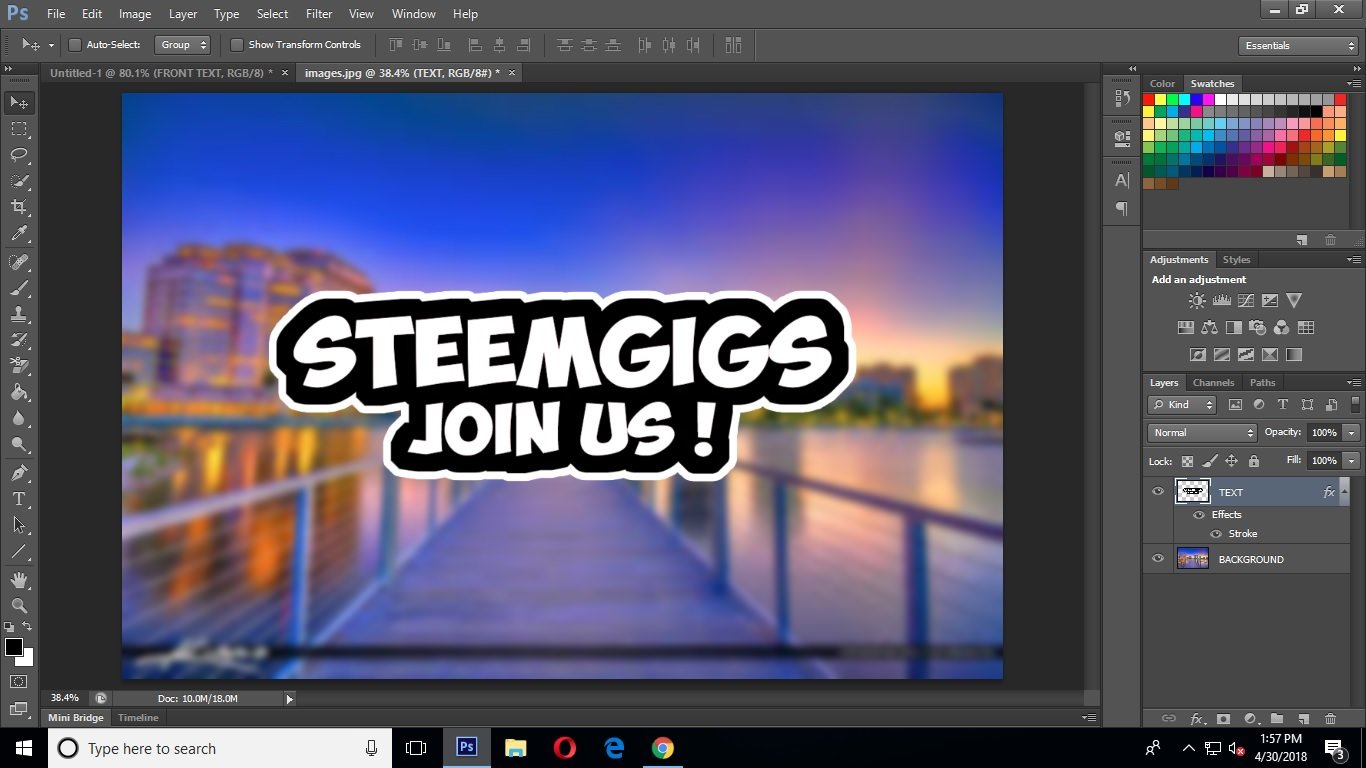Select the Eyedropper tool
Screen dimensions: 1366x768
coord(19,234)
